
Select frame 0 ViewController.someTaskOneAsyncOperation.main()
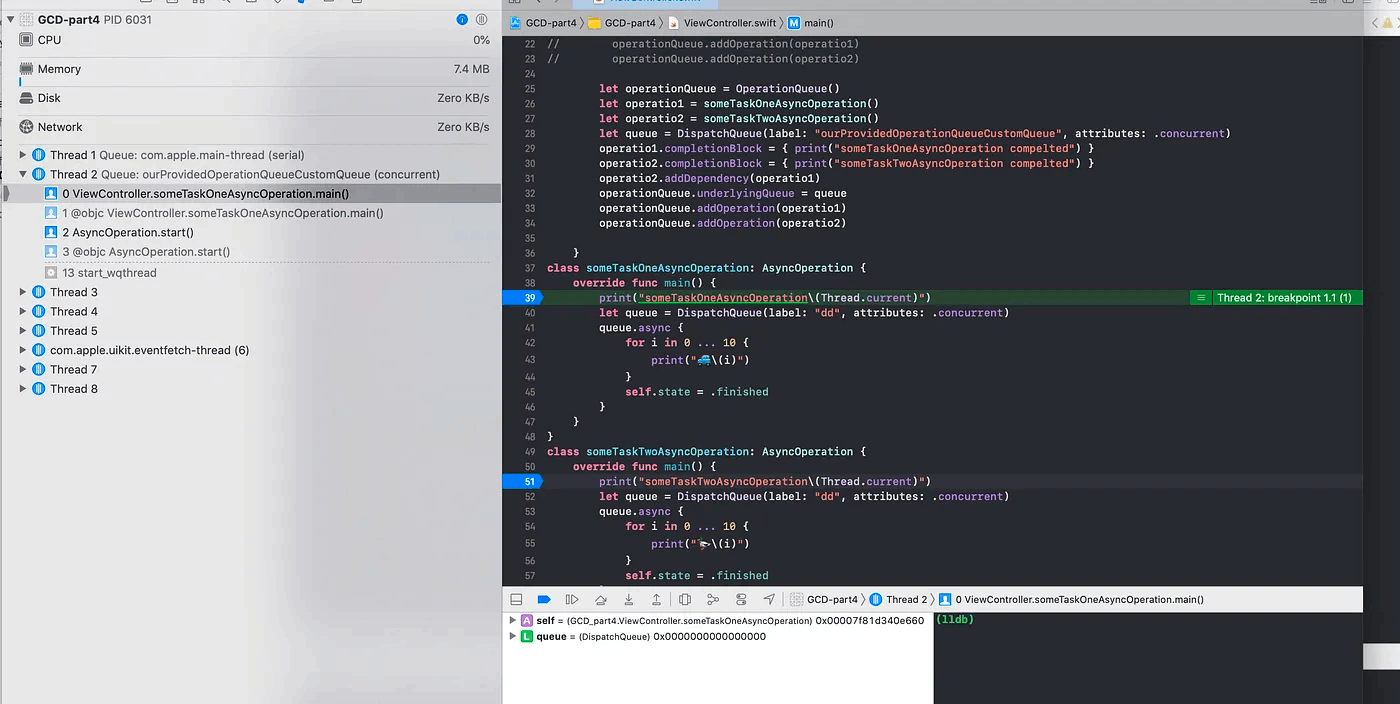click(x=250, y=194)
